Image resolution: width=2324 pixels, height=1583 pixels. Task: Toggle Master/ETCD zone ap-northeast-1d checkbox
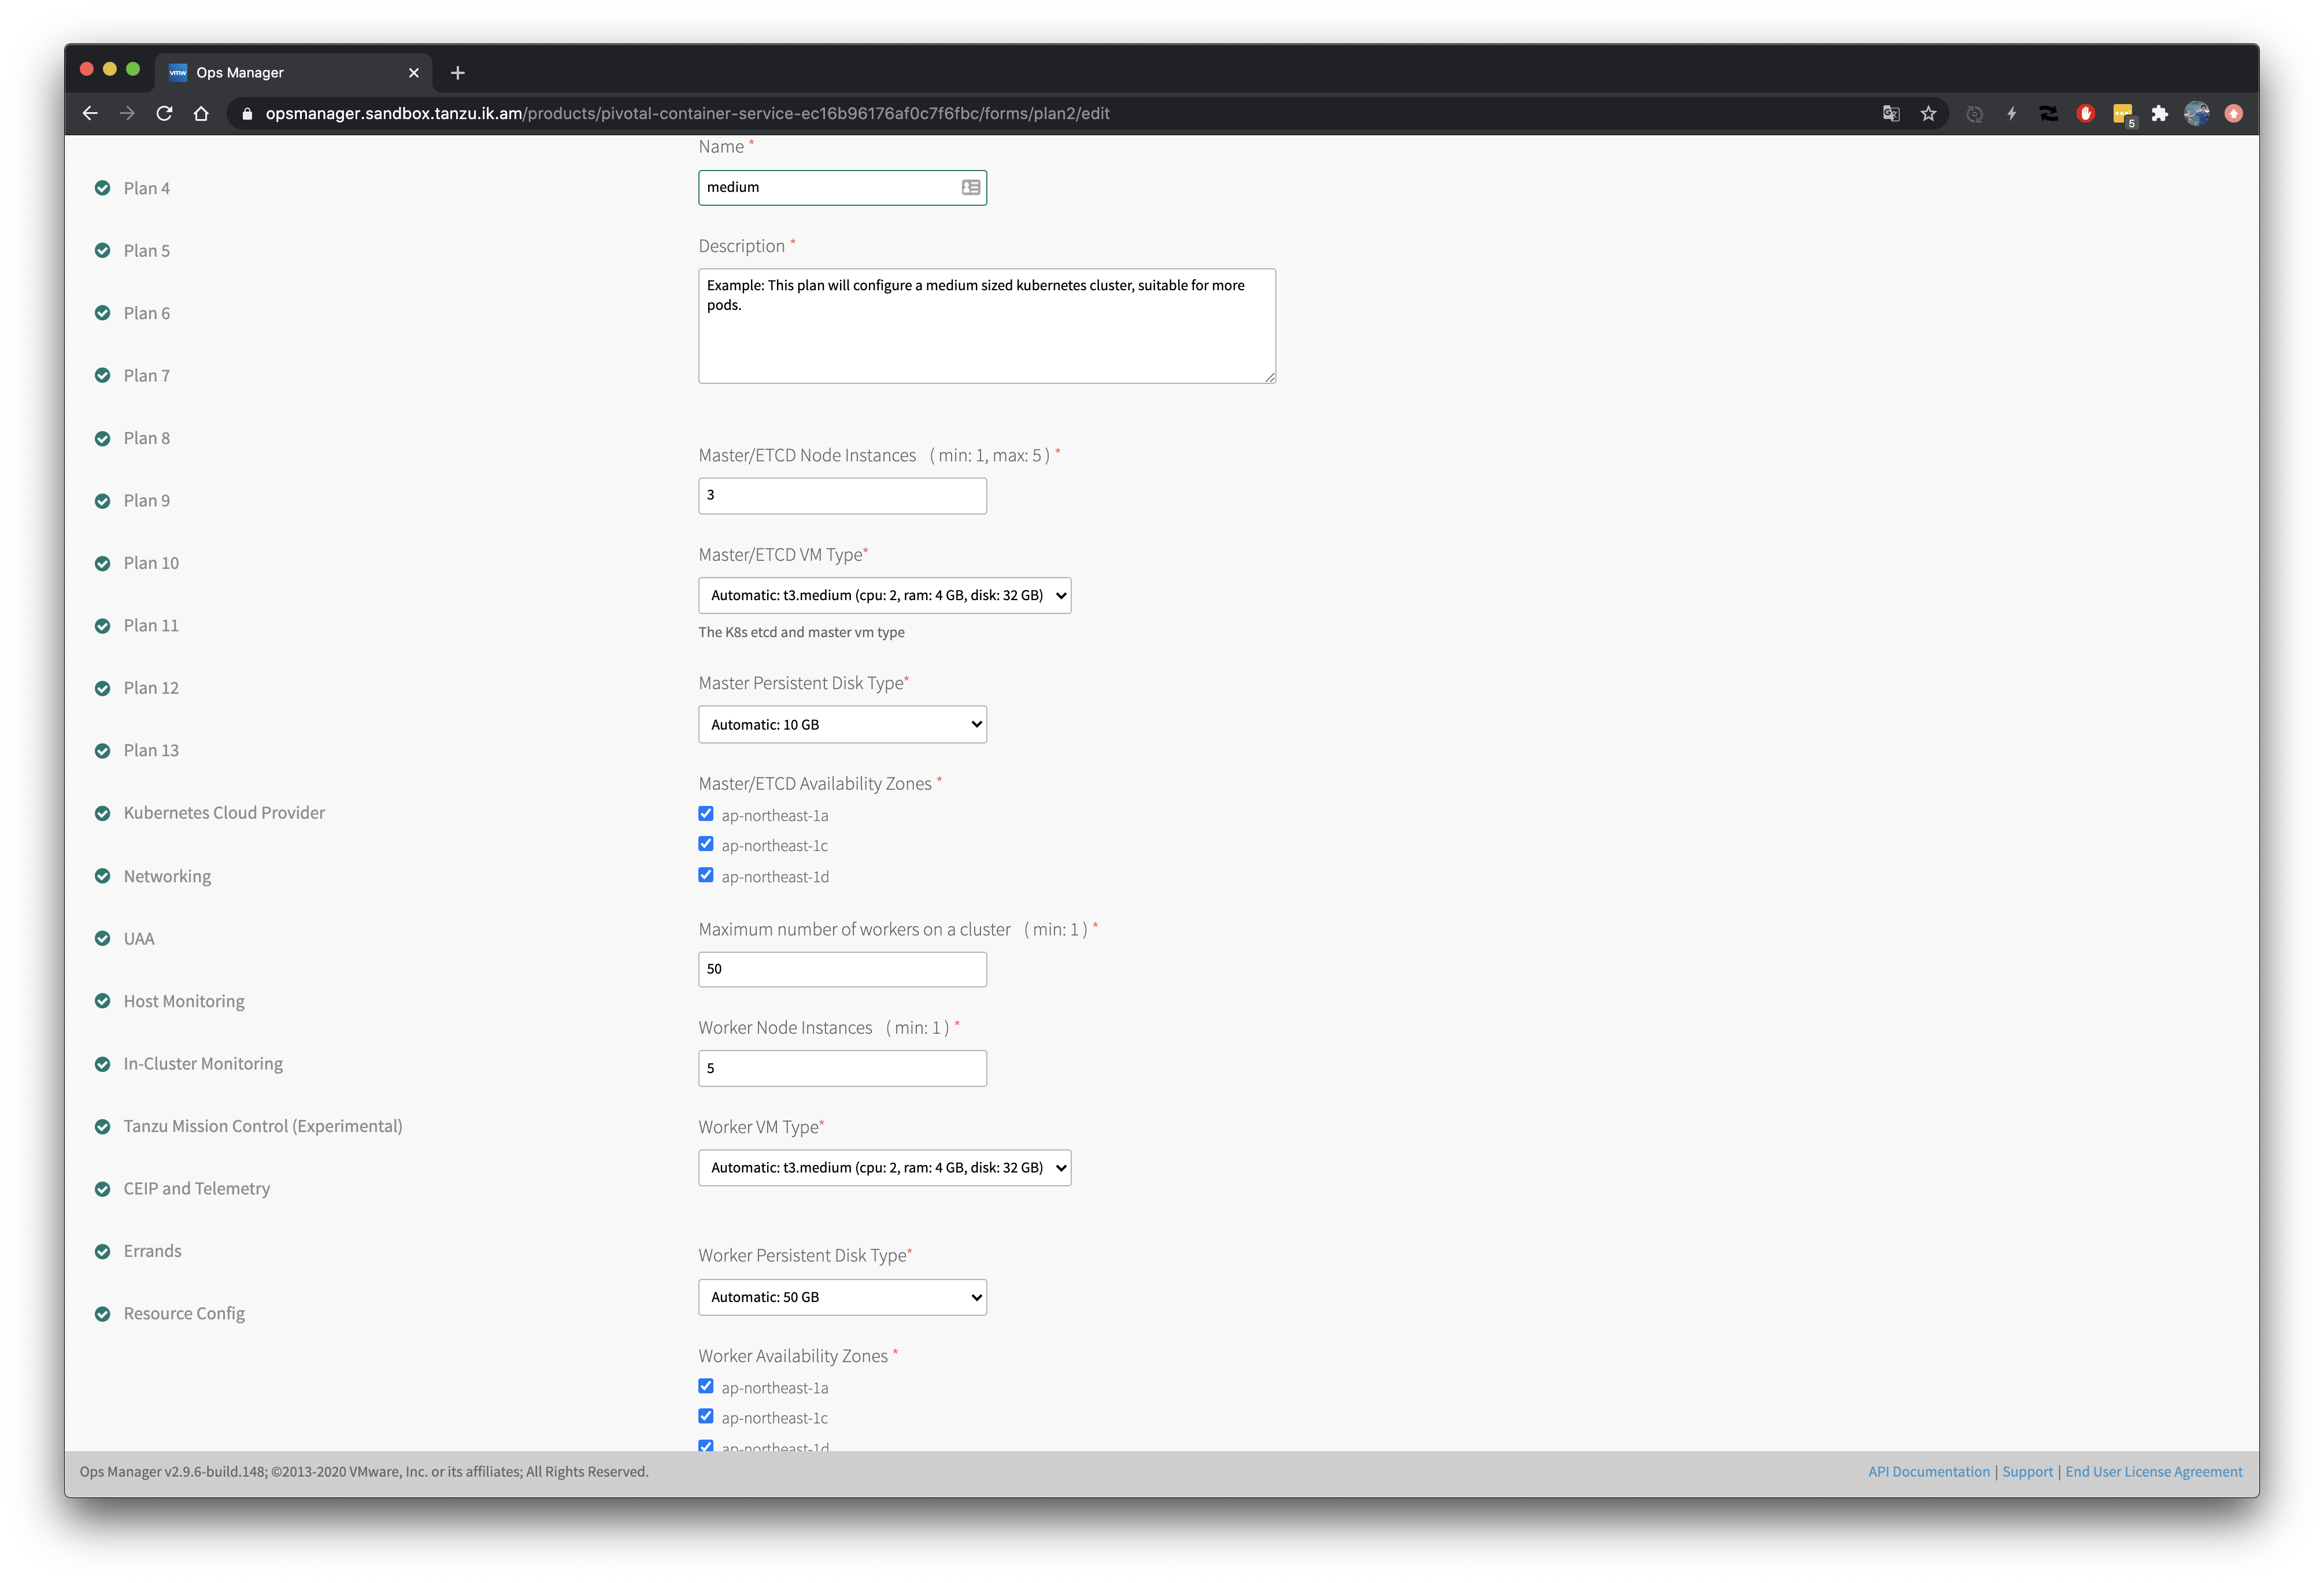click(x=706, y=875)
